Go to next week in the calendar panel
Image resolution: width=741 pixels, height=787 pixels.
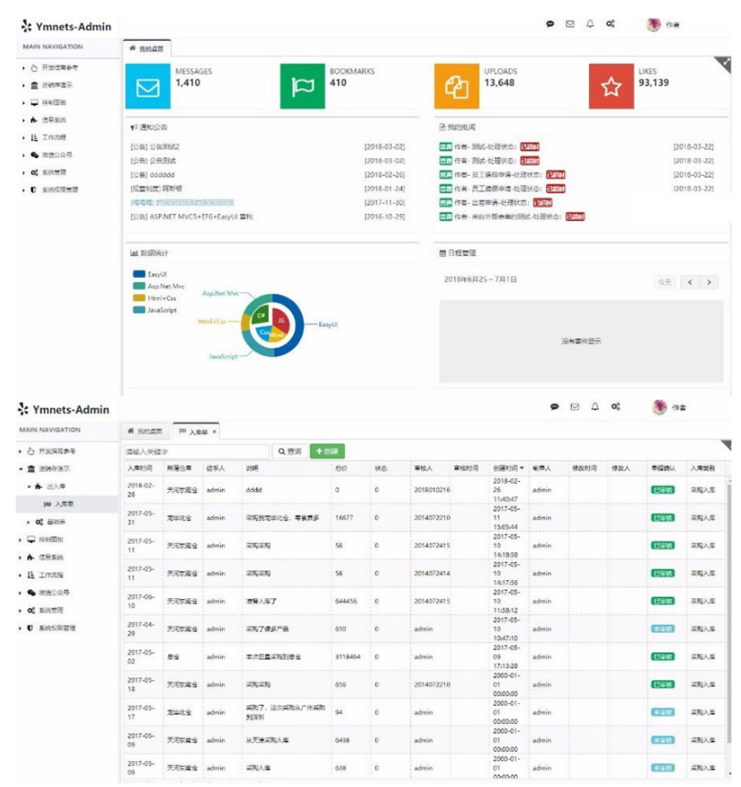pos(710,282)
